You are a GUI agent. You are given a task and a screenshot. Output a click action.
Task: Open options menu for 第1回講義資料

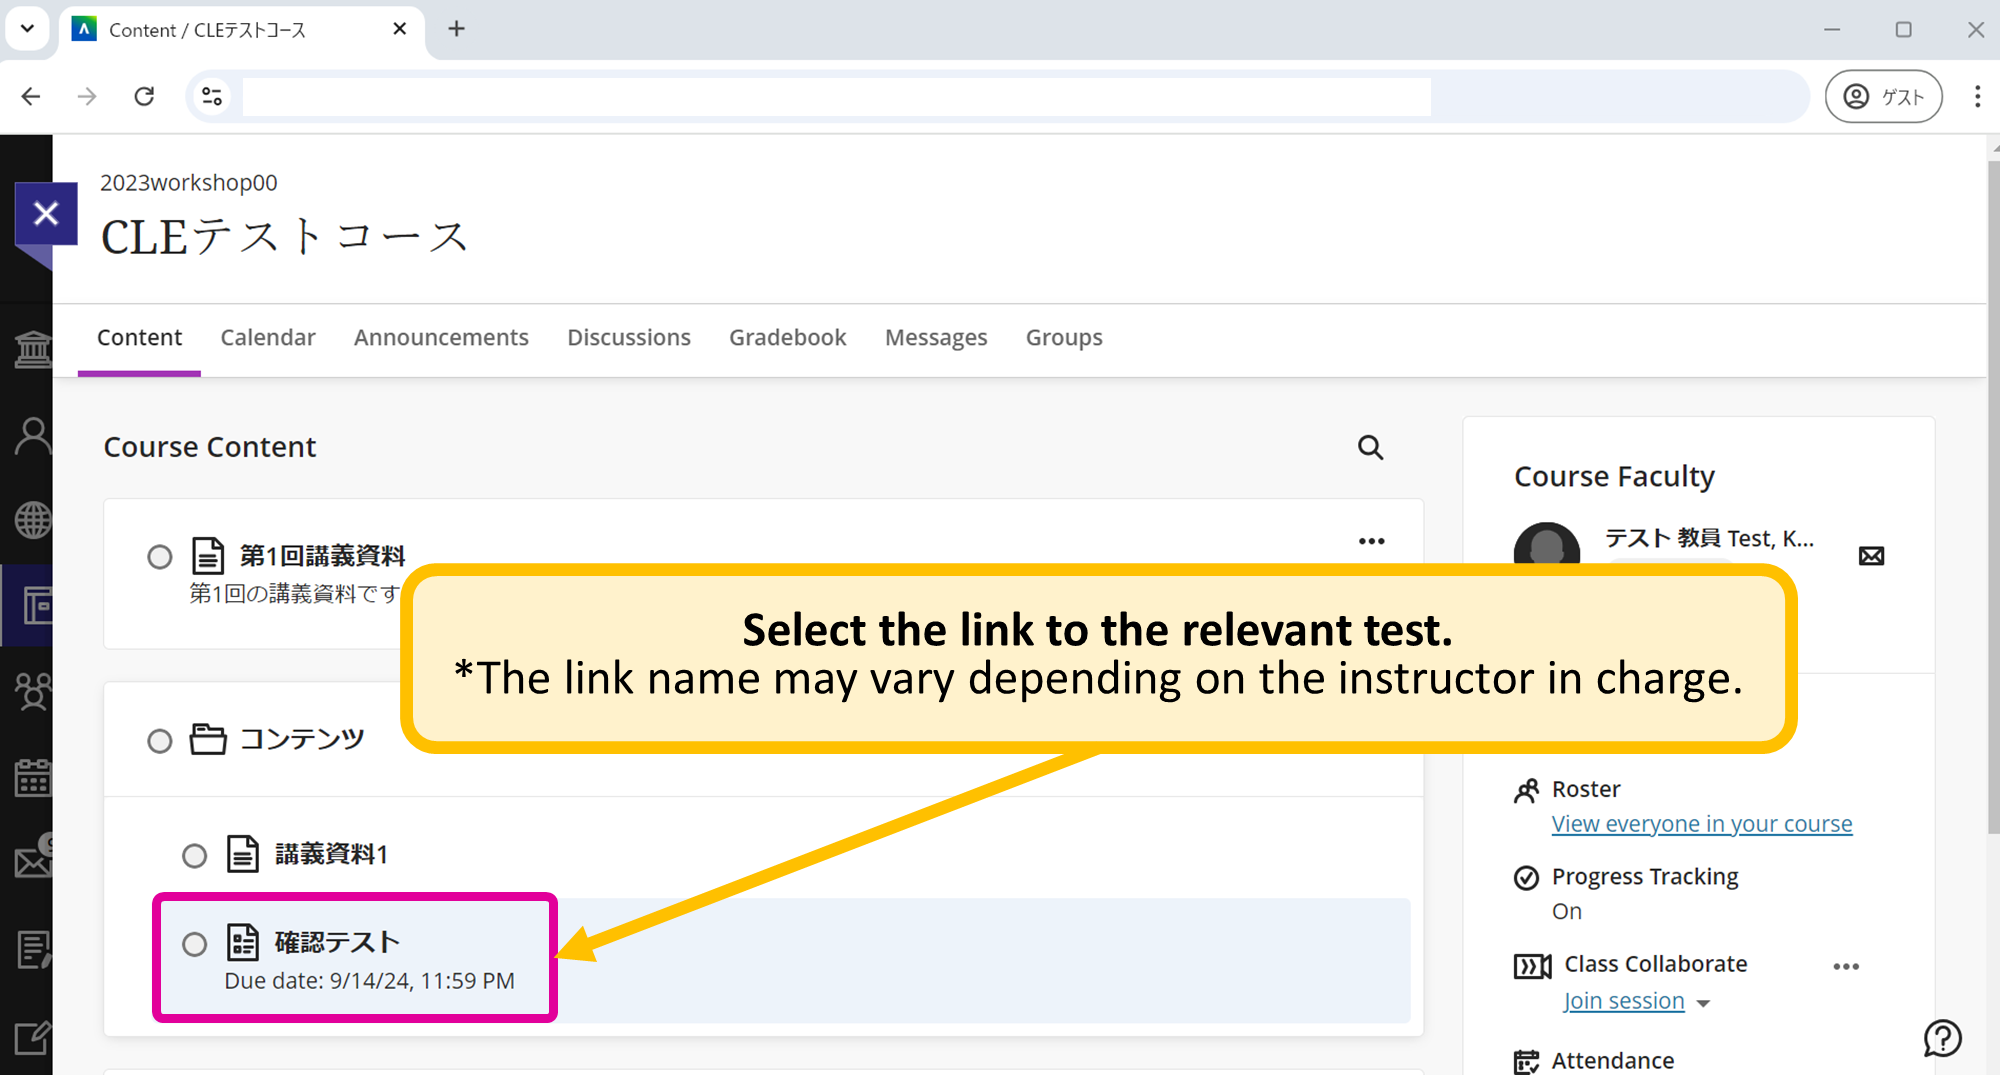pyautogui.click(x=1371, y=540)
